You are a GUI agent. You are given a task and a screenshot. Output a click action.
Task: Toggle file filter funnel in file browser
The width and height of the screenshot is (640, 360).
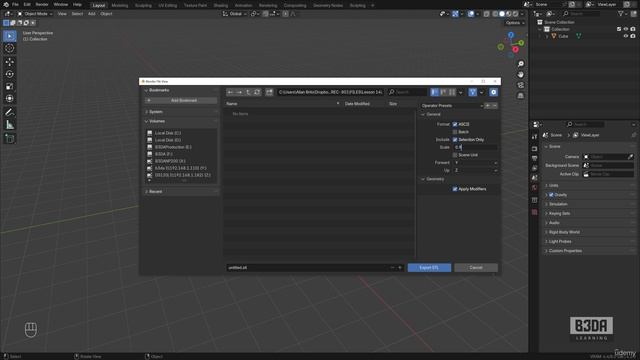pos(472,92)
